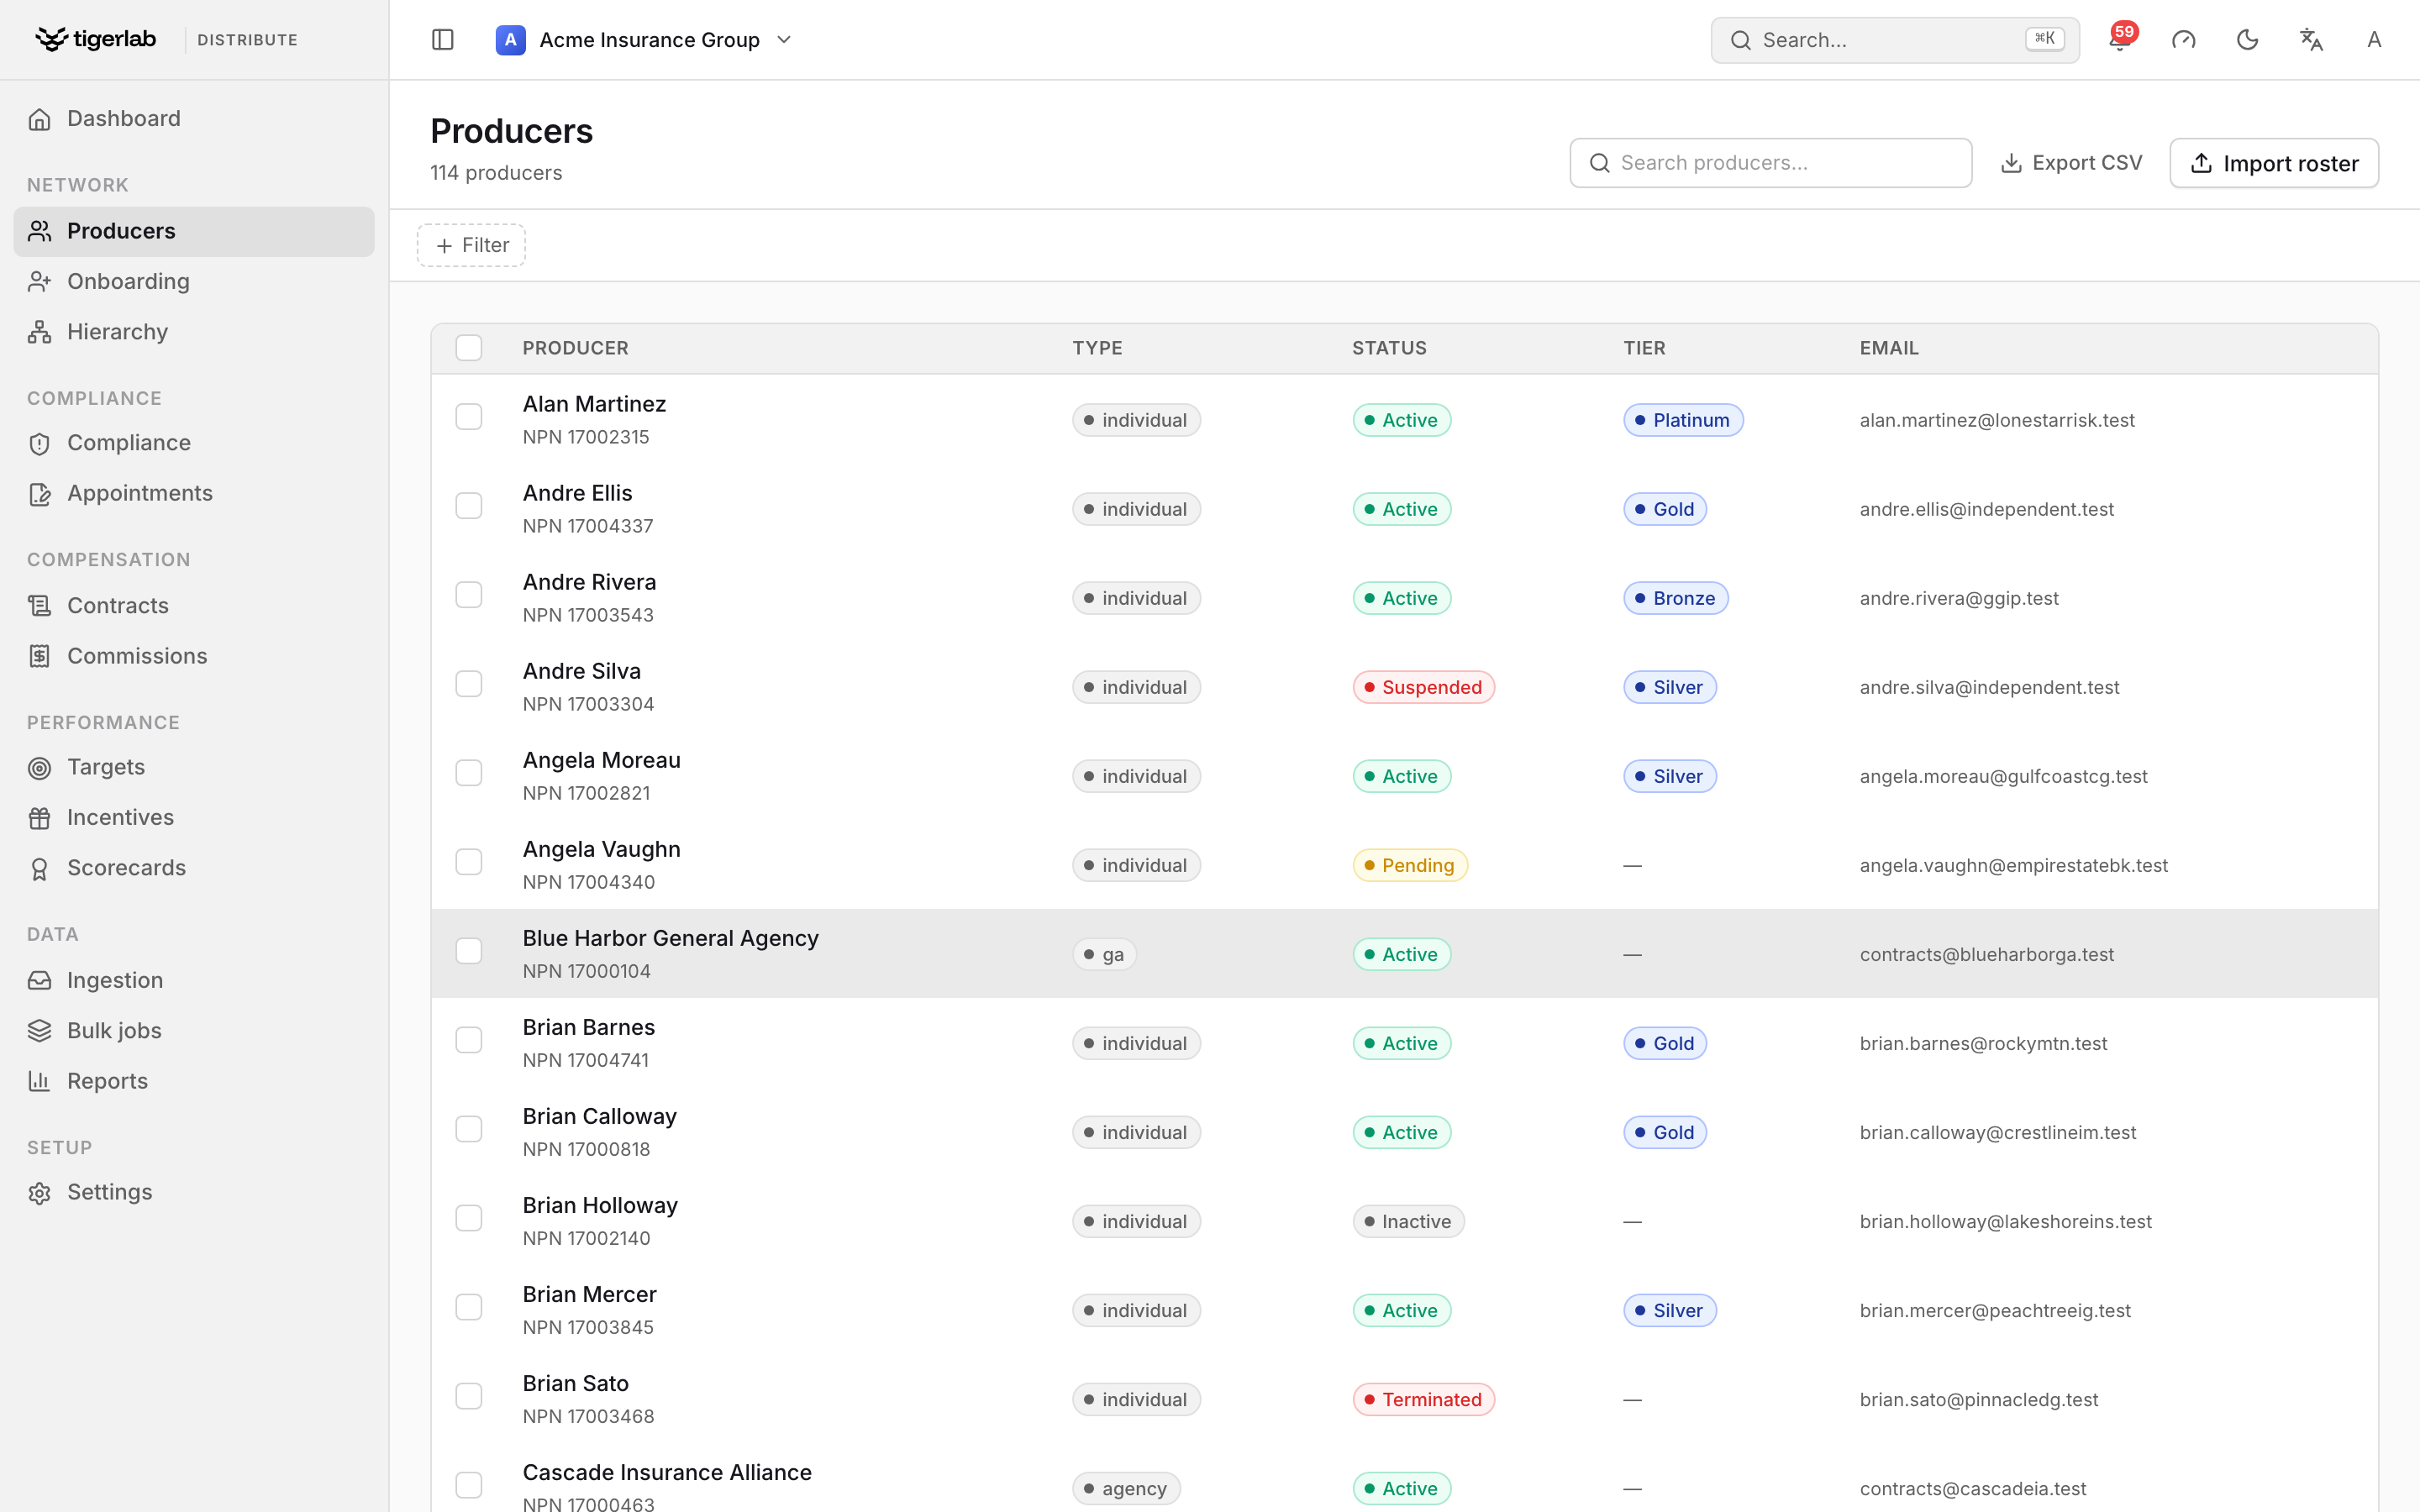Click the Reports bar chart icon
Screen dimensions: 2420x1512
[x=40, y=1081]
